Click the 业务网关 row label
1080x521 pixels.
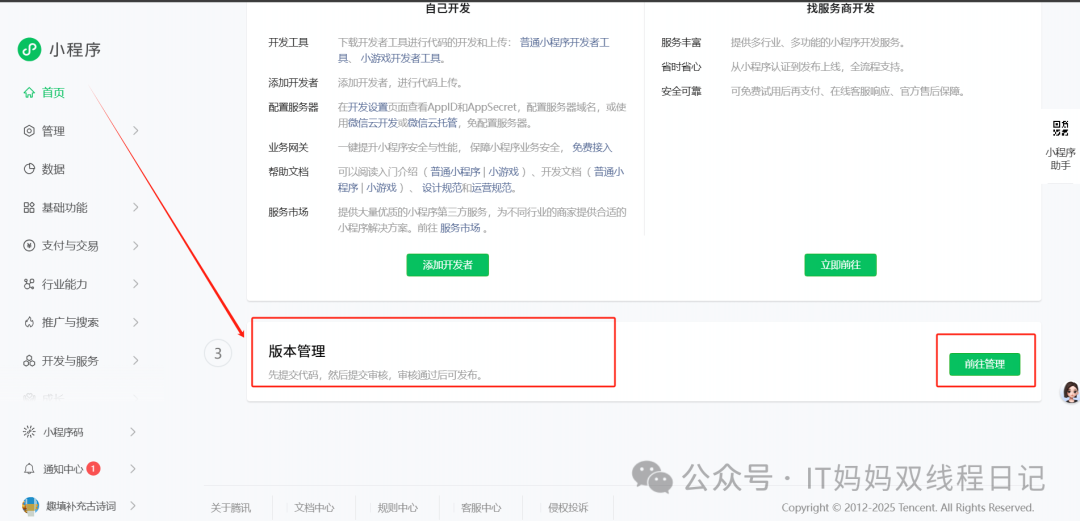[x=289, y=147]
